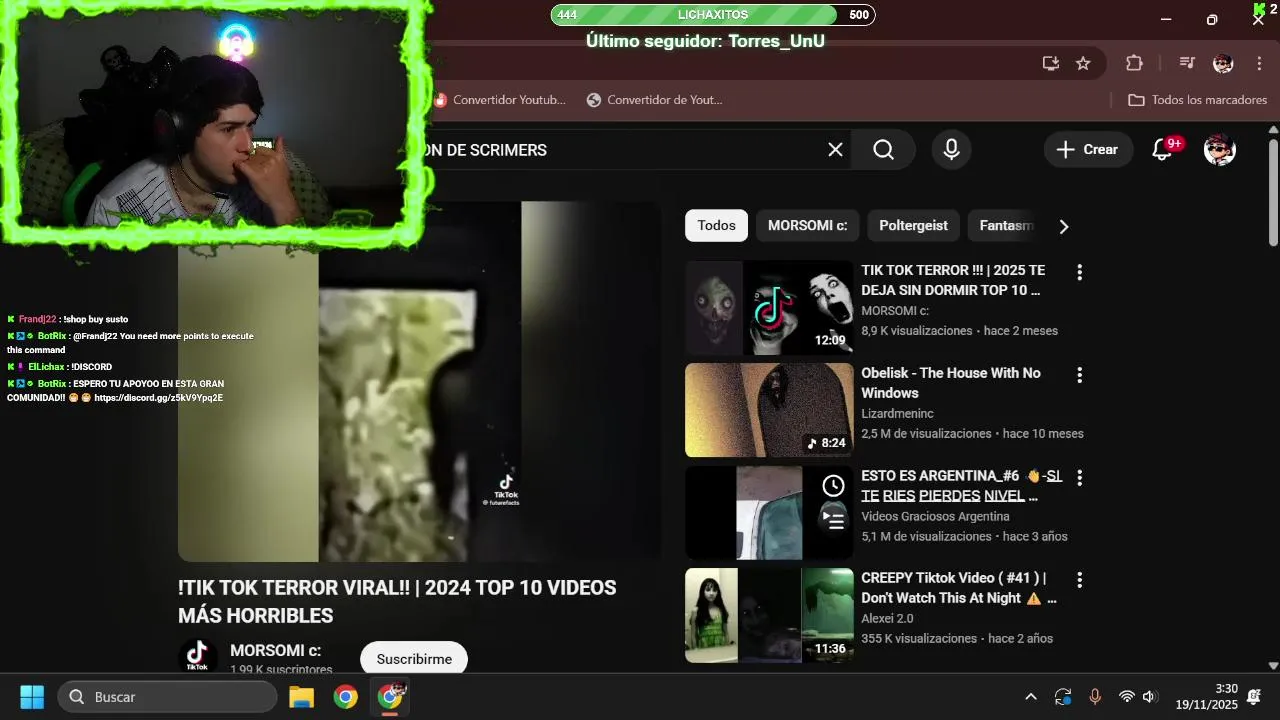Clear the YouTube search box with X
The image size is (1280, 720).
[835, 150]
